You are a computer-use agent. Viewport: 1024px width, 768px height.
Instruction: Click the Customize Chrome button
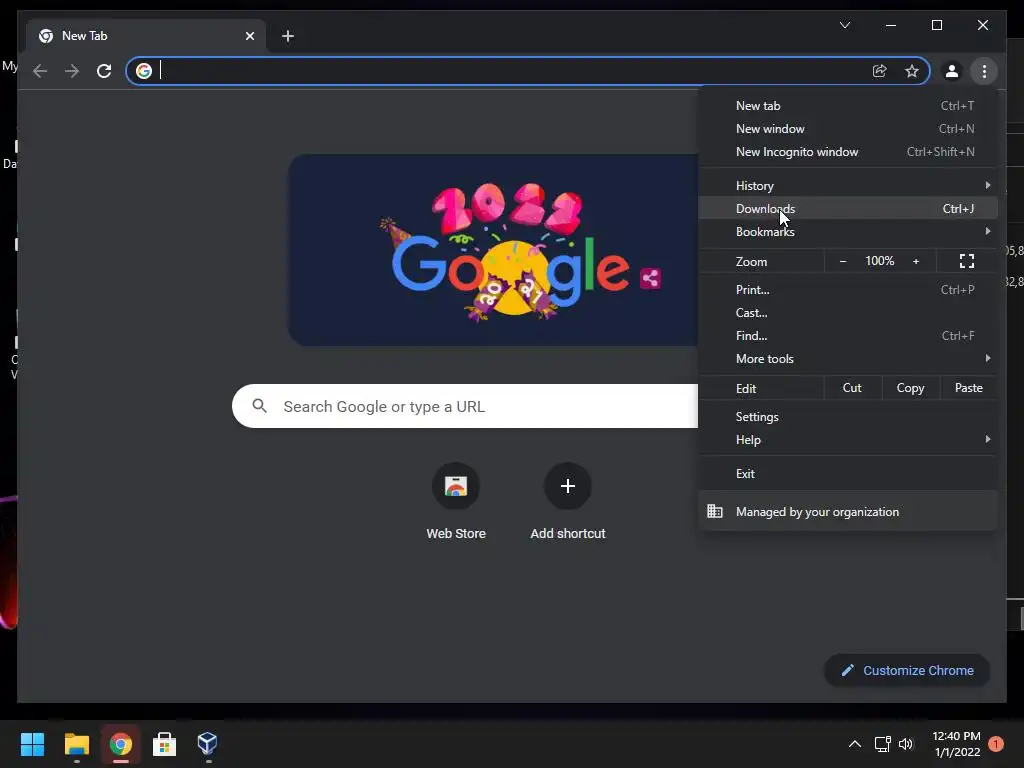906,670
